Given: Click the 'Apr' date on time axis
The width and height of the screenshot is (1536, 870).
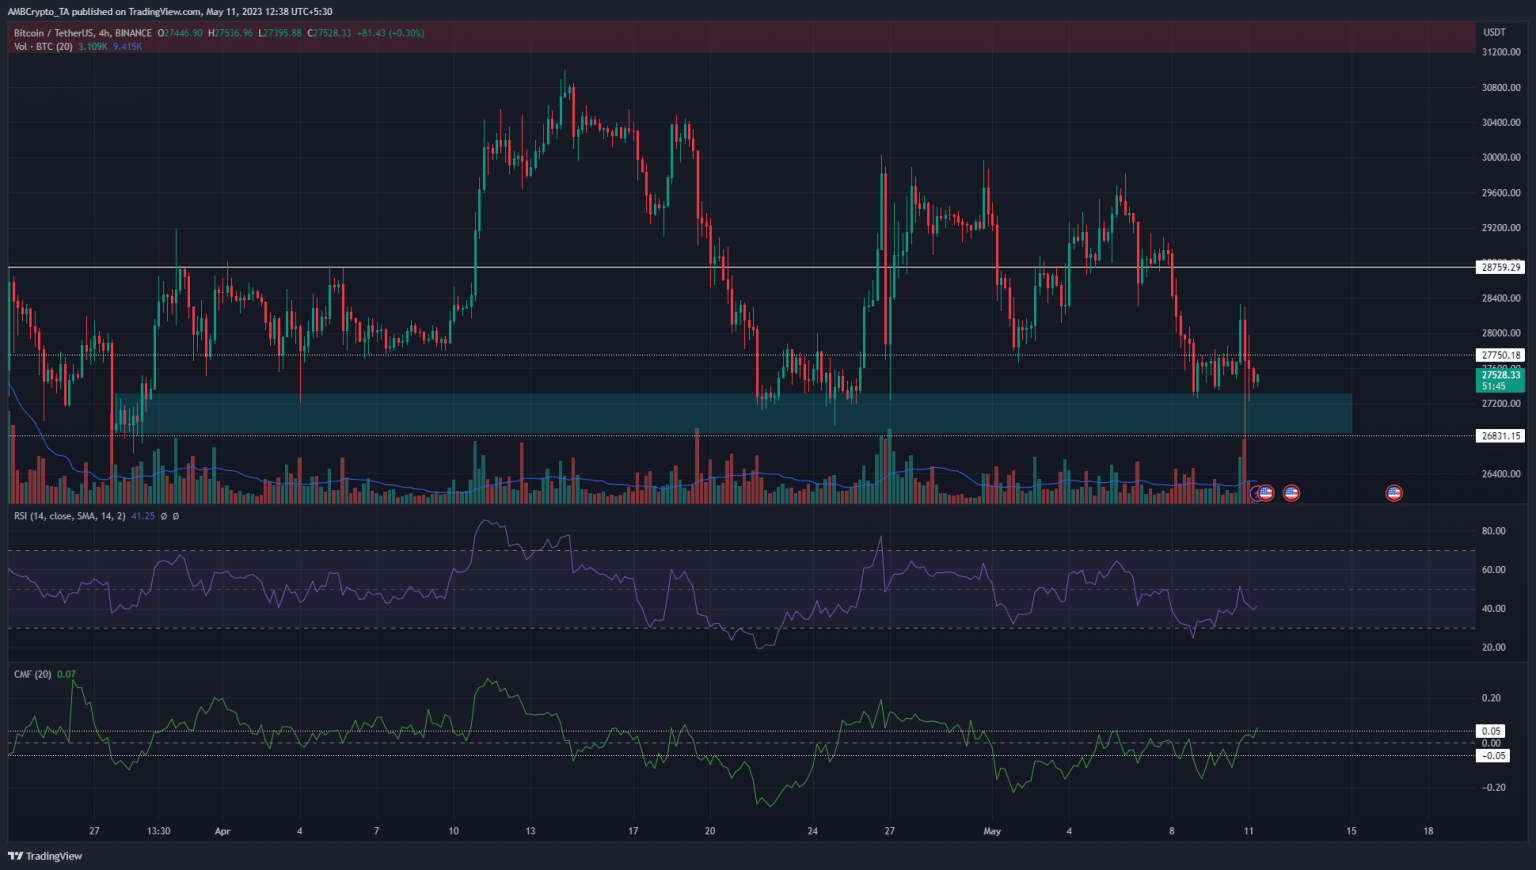Looking at the screenshot, I should click(x=222, y=831).
